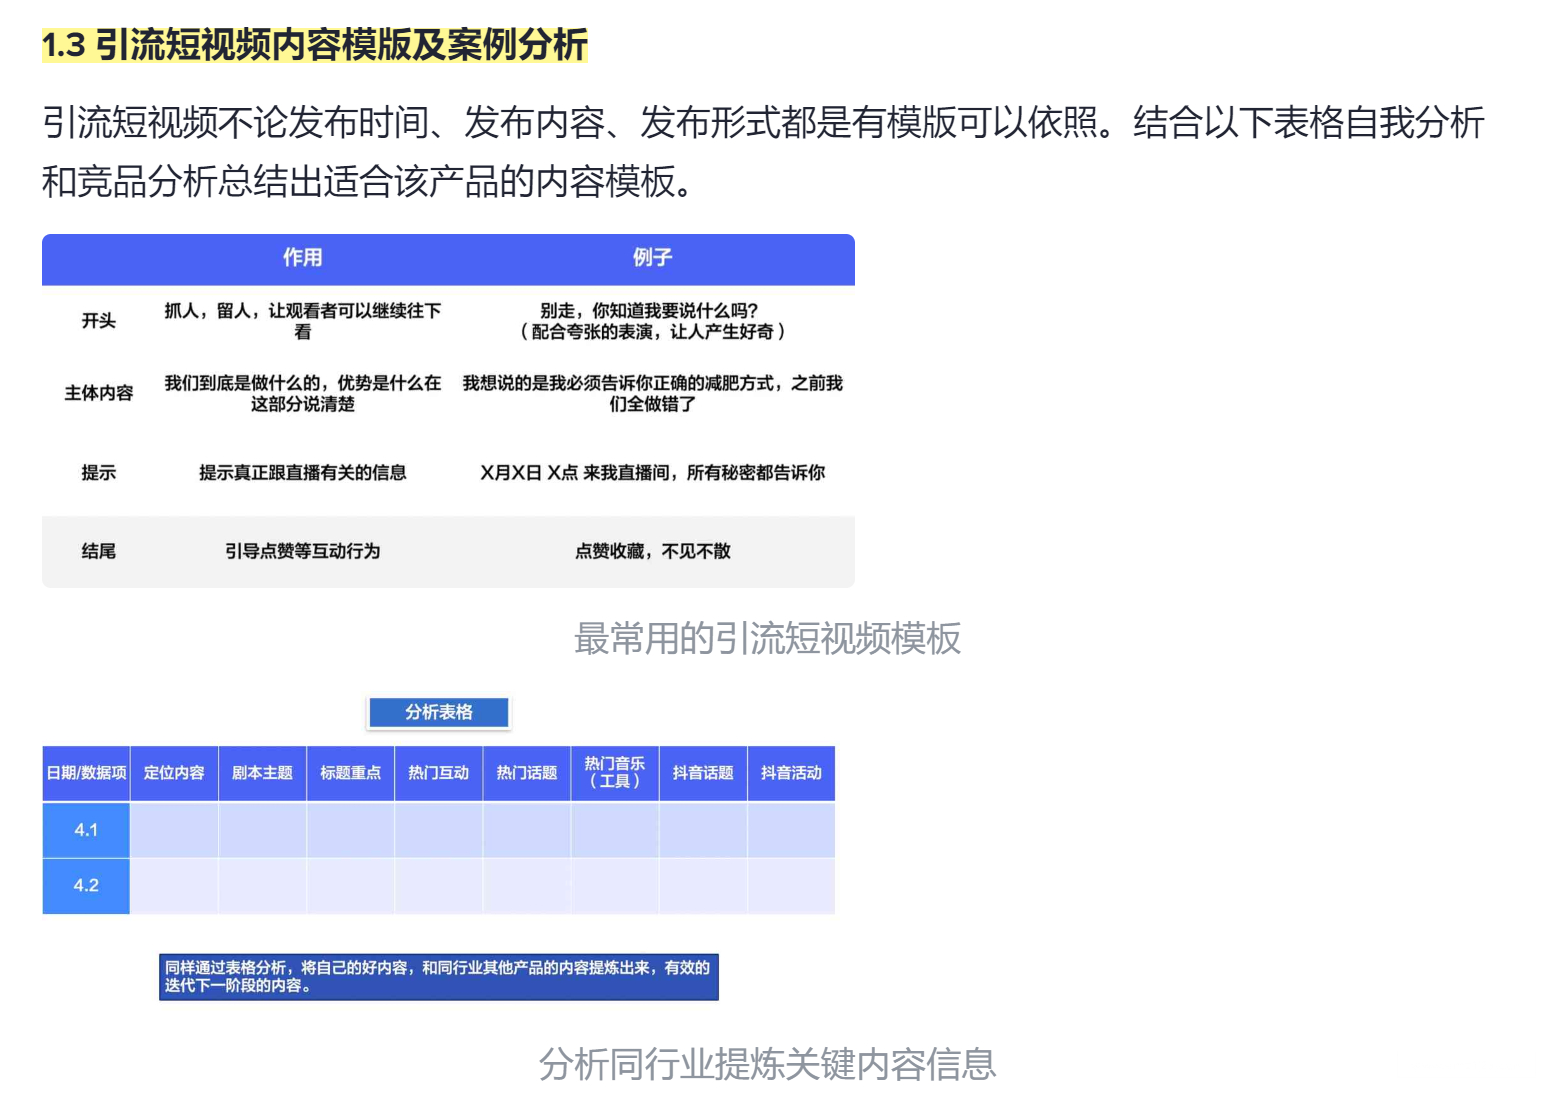Viewport: 1557px width, 1098px height.
Task: Select the 热门音乐（工具）header cell
Action: tap(614, 773)
